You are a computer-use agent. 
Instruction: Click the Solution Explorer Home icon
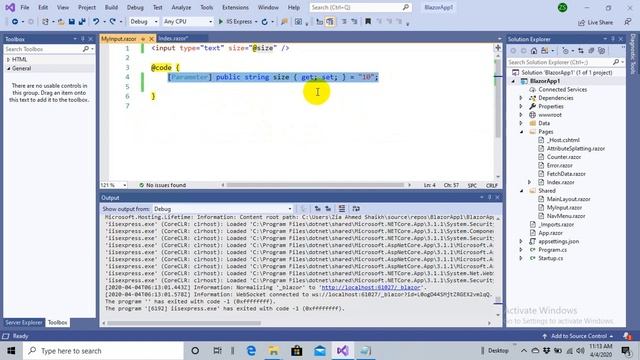point(534,51)
